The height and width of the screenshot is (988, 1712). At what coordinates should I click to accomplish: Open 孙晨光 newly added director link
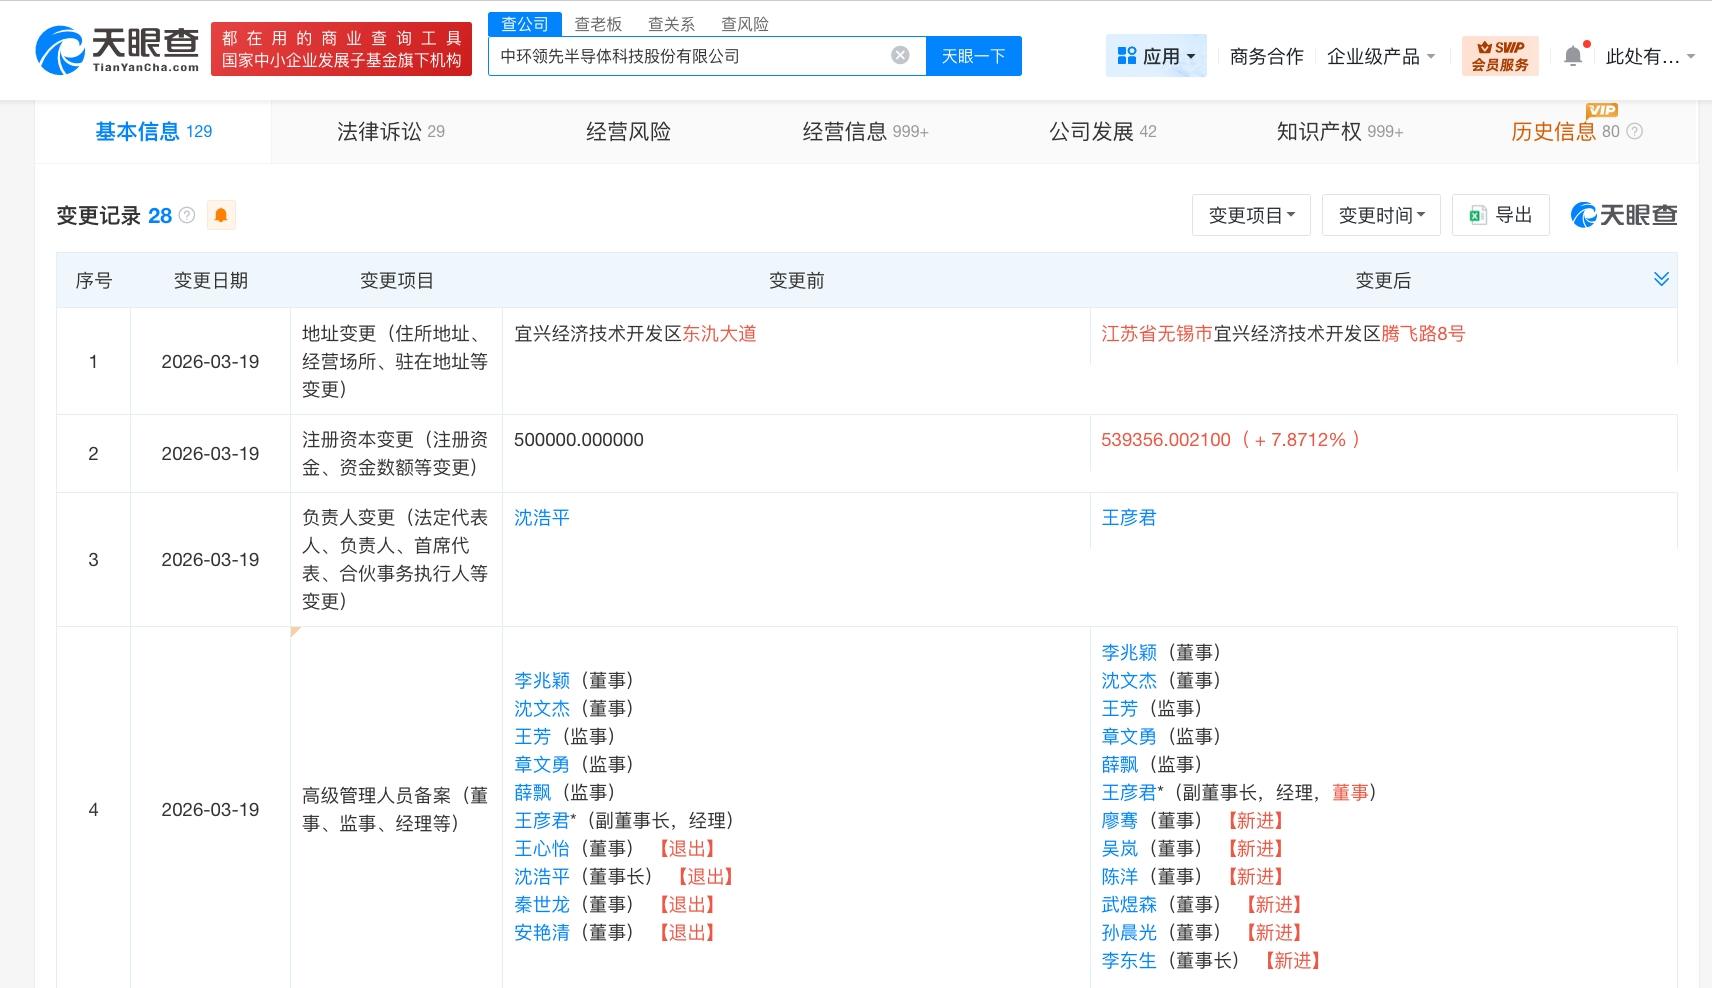pos(1129,932)
